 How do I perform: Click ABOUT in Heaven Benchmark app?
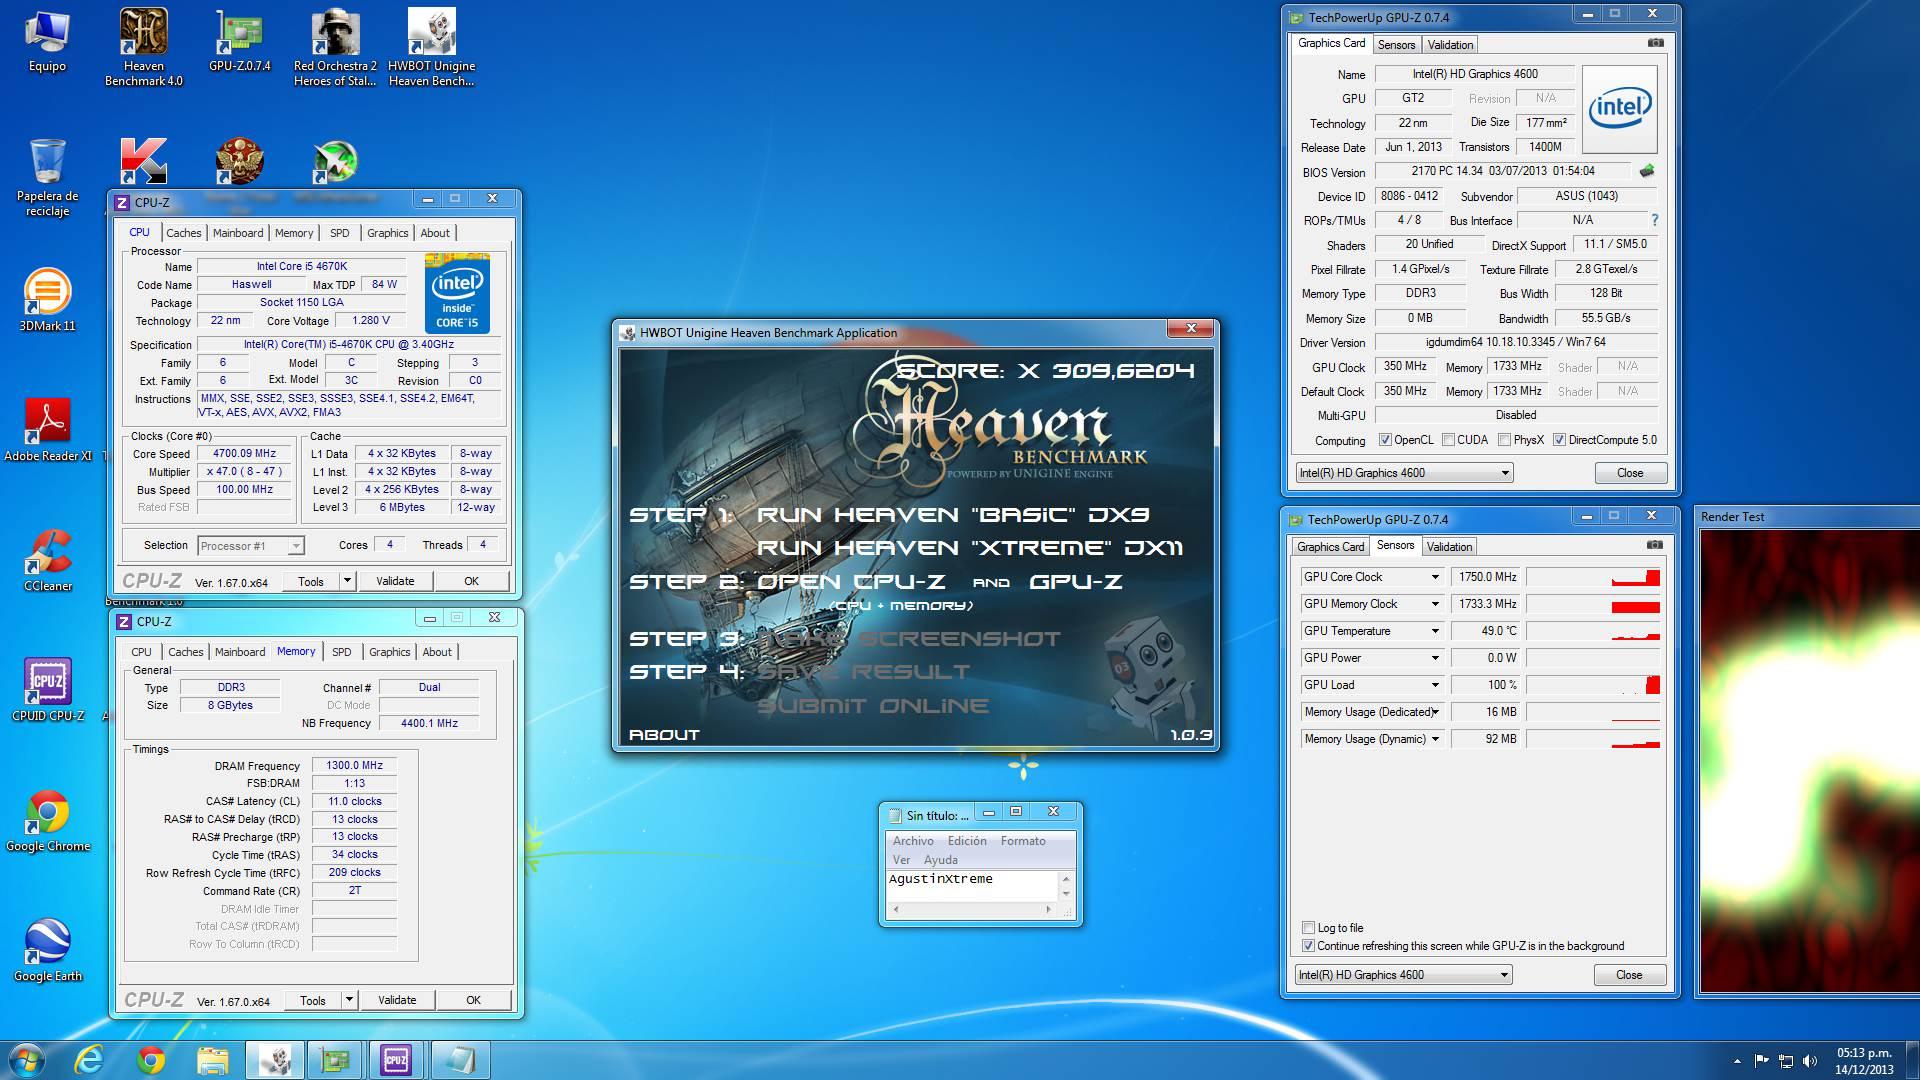click(664, 735)
